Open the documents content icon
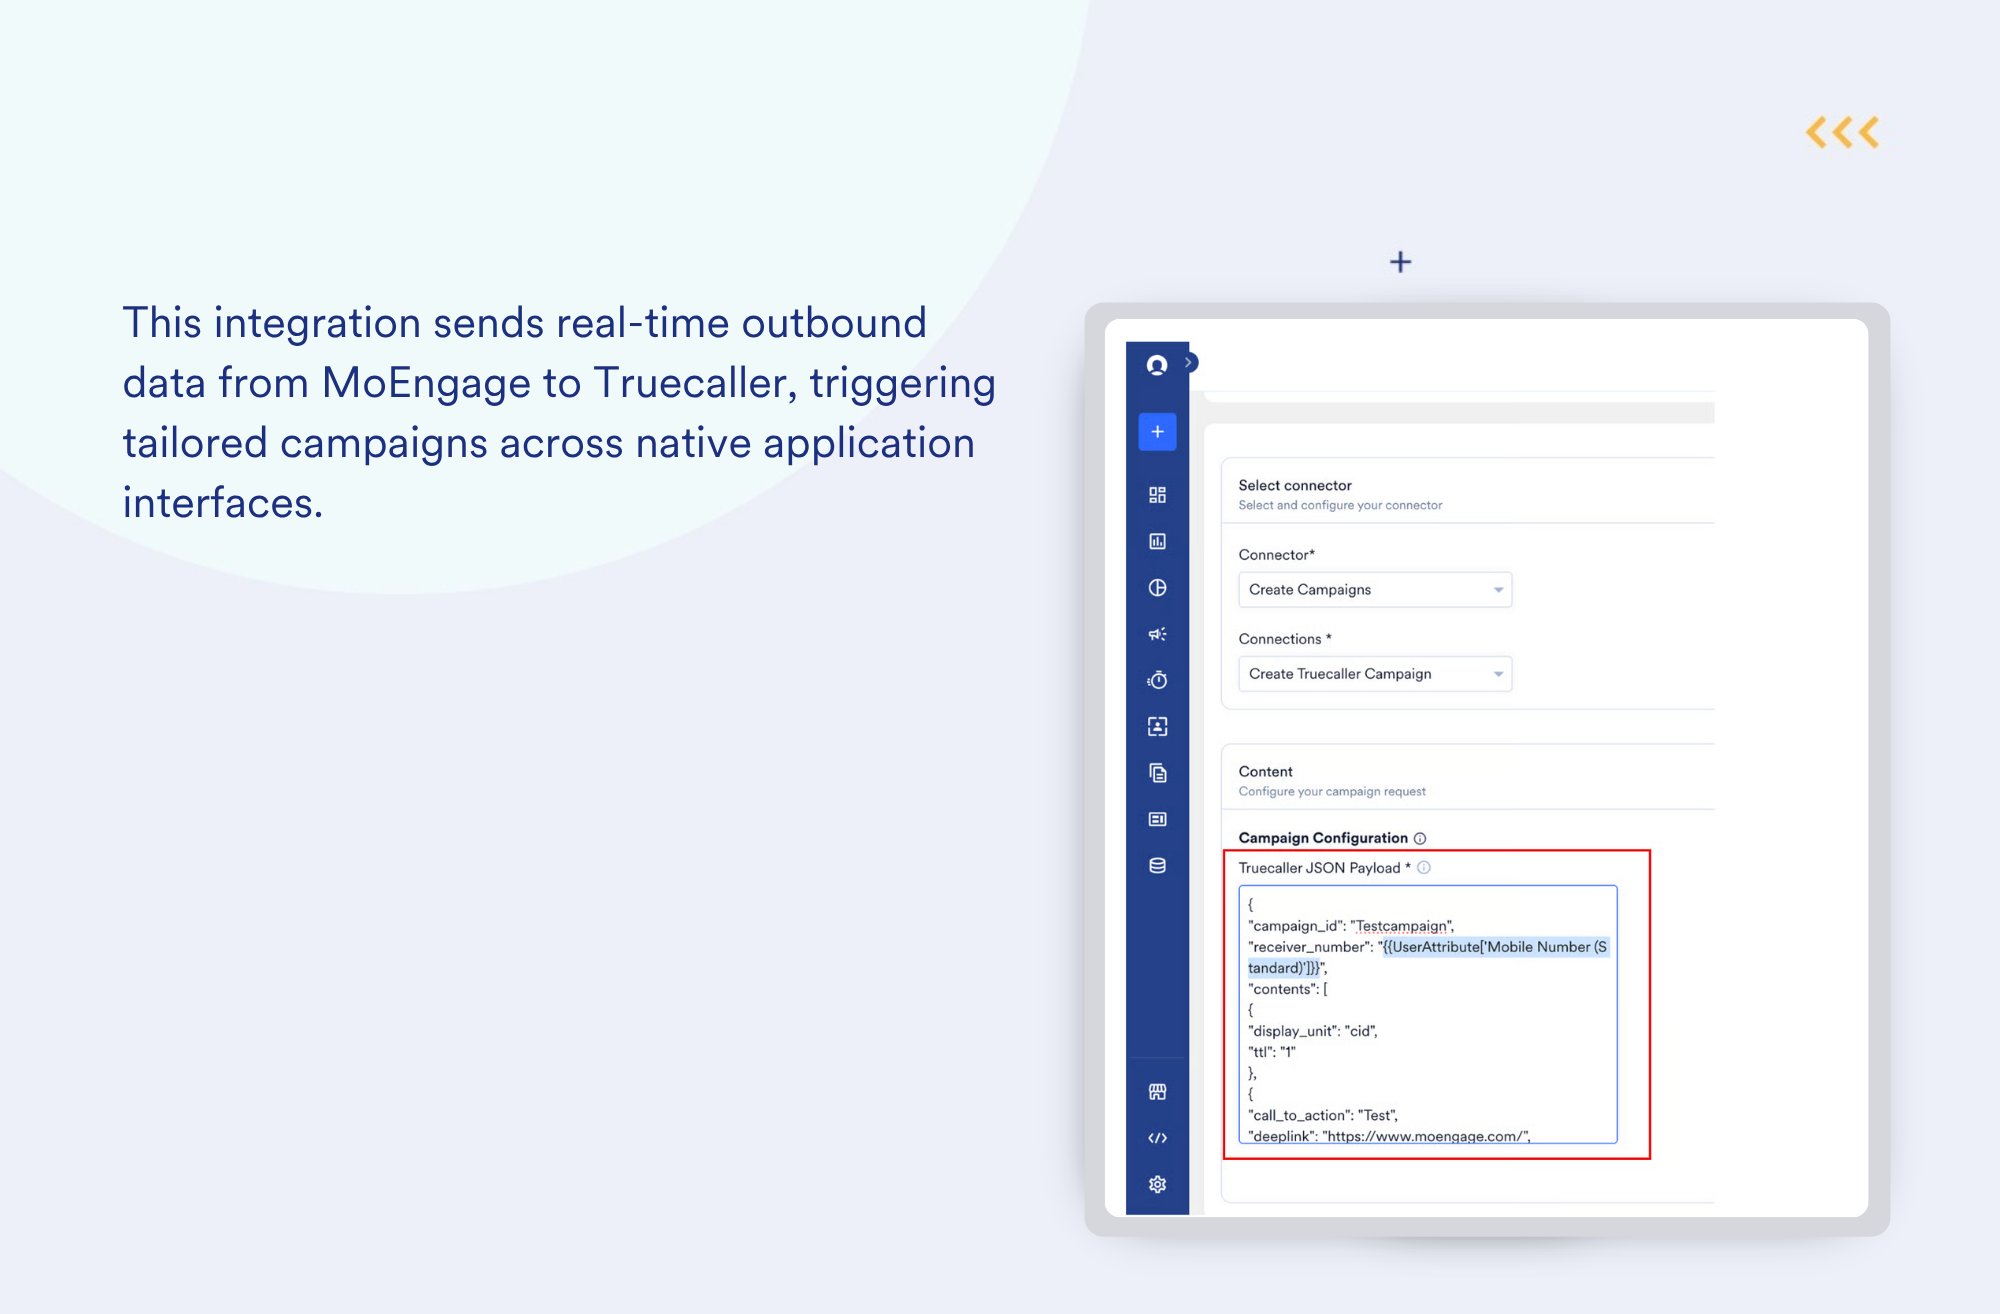 coord(1157,773)
